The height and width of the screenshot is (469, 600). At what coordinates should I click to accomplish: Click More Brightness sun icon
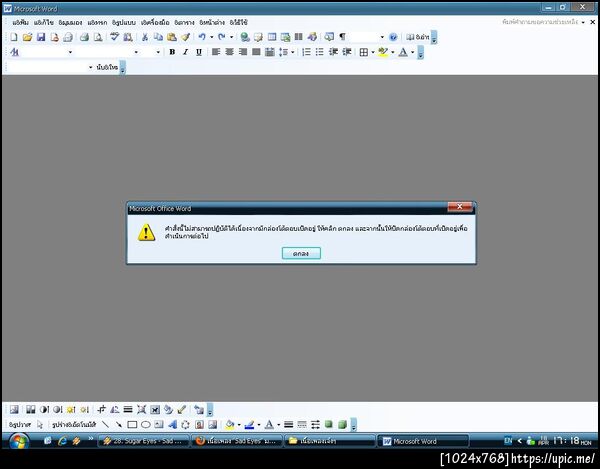pyautogui.click(x=71, y=409)
